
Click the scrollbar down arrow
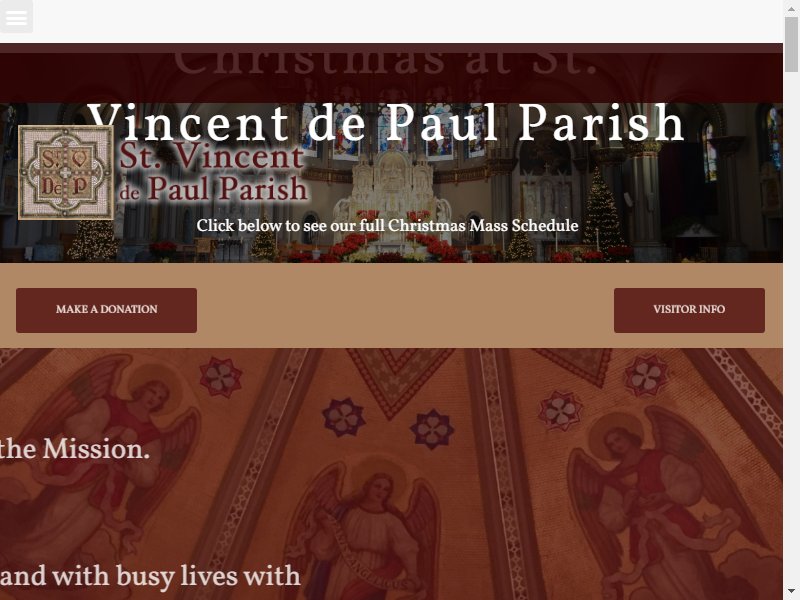[x=791, y=592]
